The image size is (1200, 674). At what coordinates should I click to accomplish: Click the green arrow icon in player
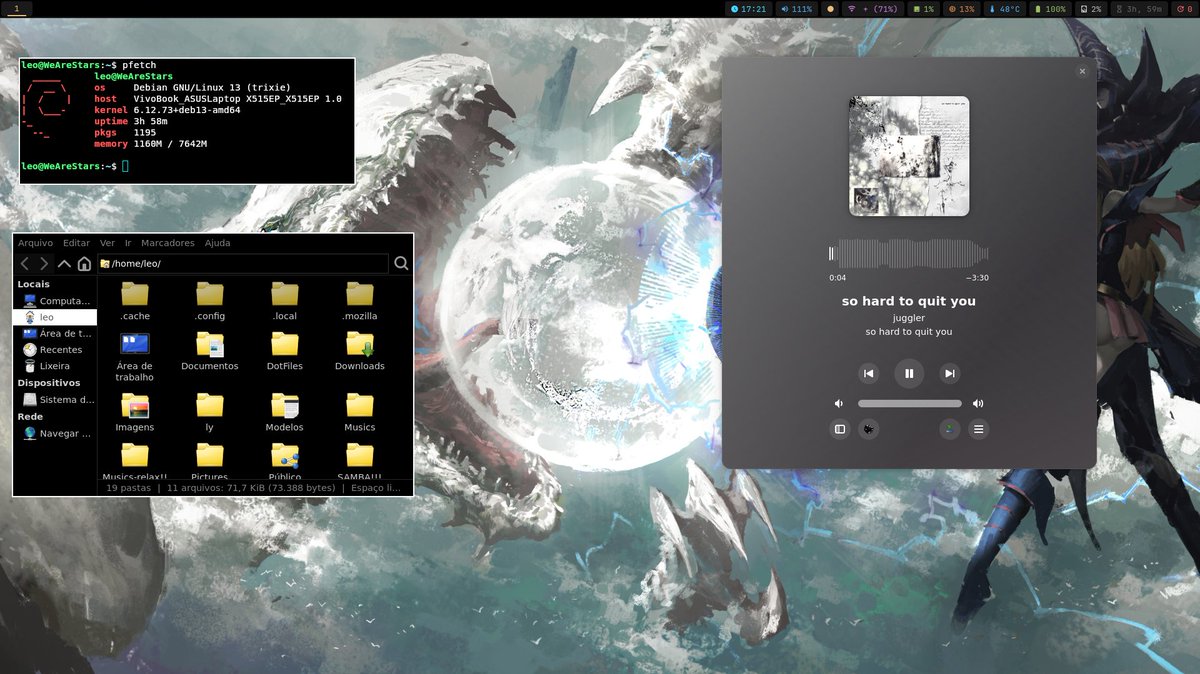tap(949, 429)
